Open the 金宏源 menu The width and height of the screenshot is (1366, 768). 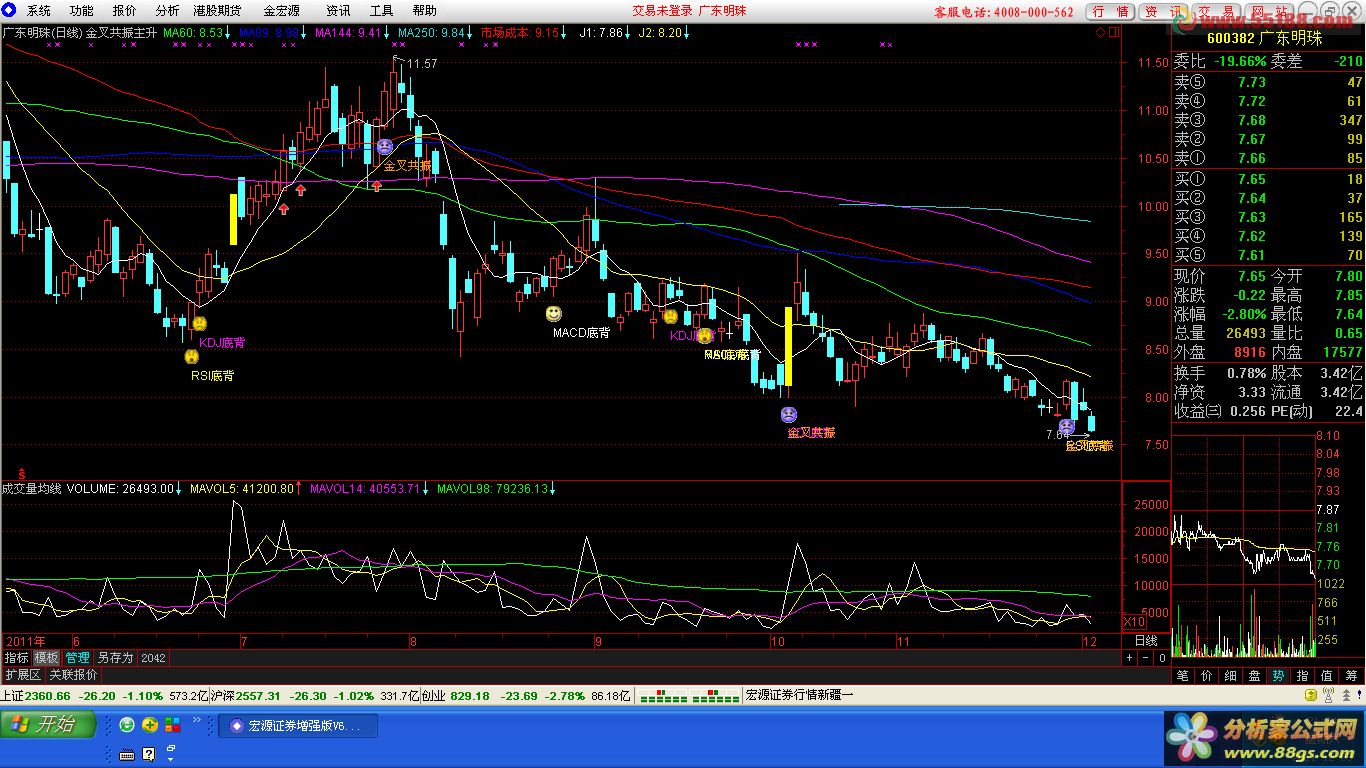[281, 11]
